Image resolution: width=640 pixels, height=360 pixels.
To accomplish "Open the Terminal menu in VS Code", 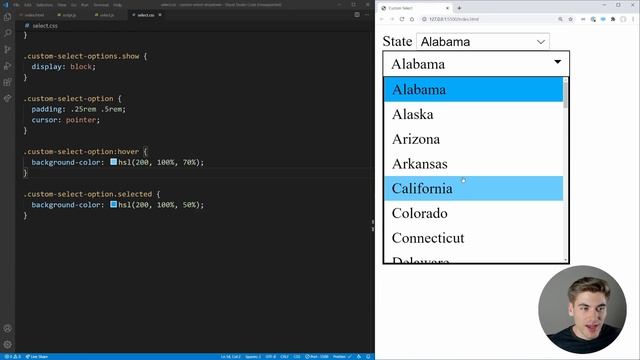I will tap(101, 5).
